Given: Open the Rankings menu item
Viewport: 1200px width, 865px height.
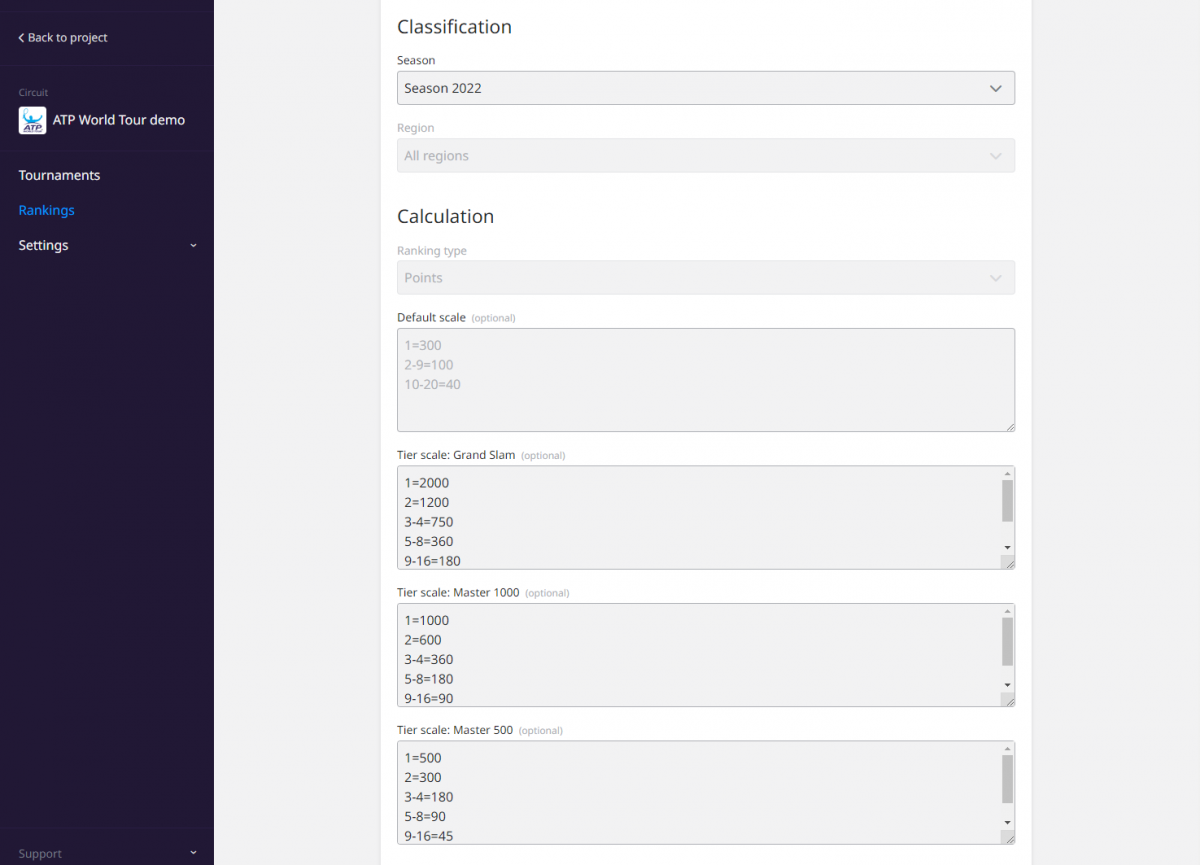Looking at the screenshot, I should pyautogui.click(x=46, y=210).
